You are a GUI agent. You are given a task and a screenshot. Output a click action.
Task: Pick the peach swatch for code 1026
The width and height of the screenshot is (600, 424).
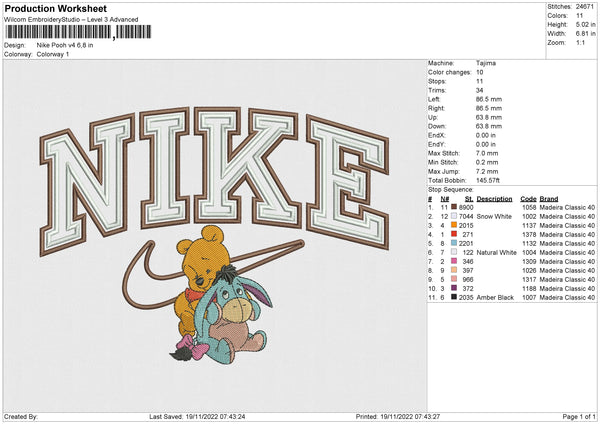(x=454, y=270)
